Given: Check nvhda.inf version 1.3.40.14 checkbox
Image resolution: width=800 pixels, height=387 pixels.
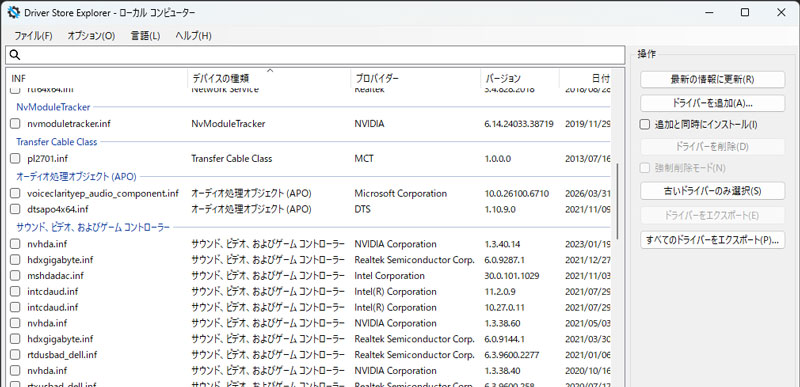Looking at the screenshot, I should 15,244.
